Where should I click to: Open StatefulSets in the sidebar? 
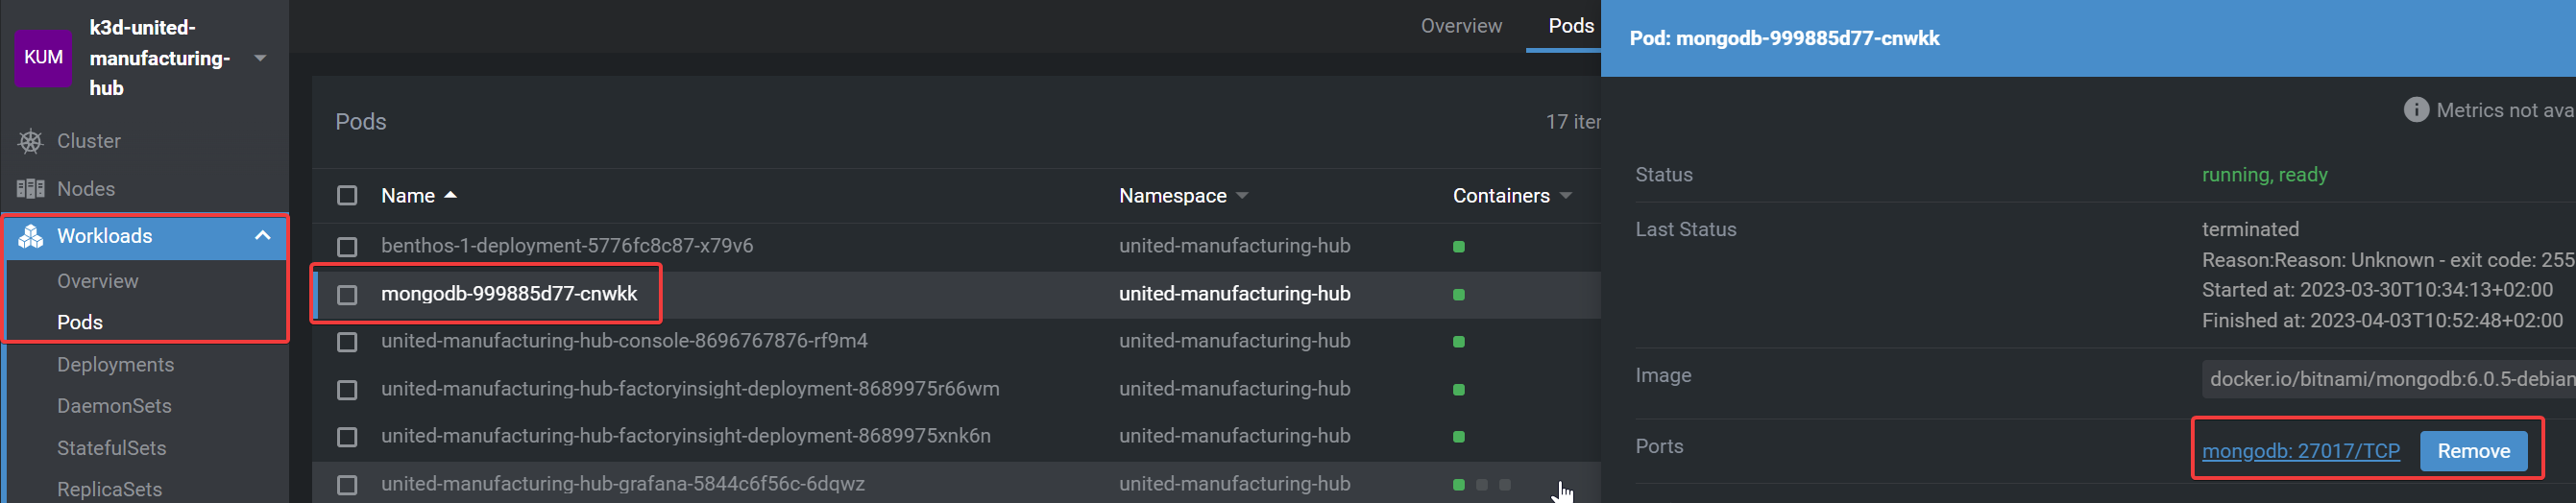112,448
